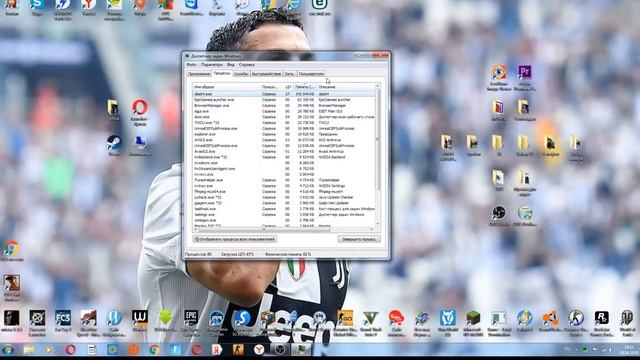This screenshot has width=640, height=360.
Task: Open the Вид menu in Task Manager
Action: 231,65
